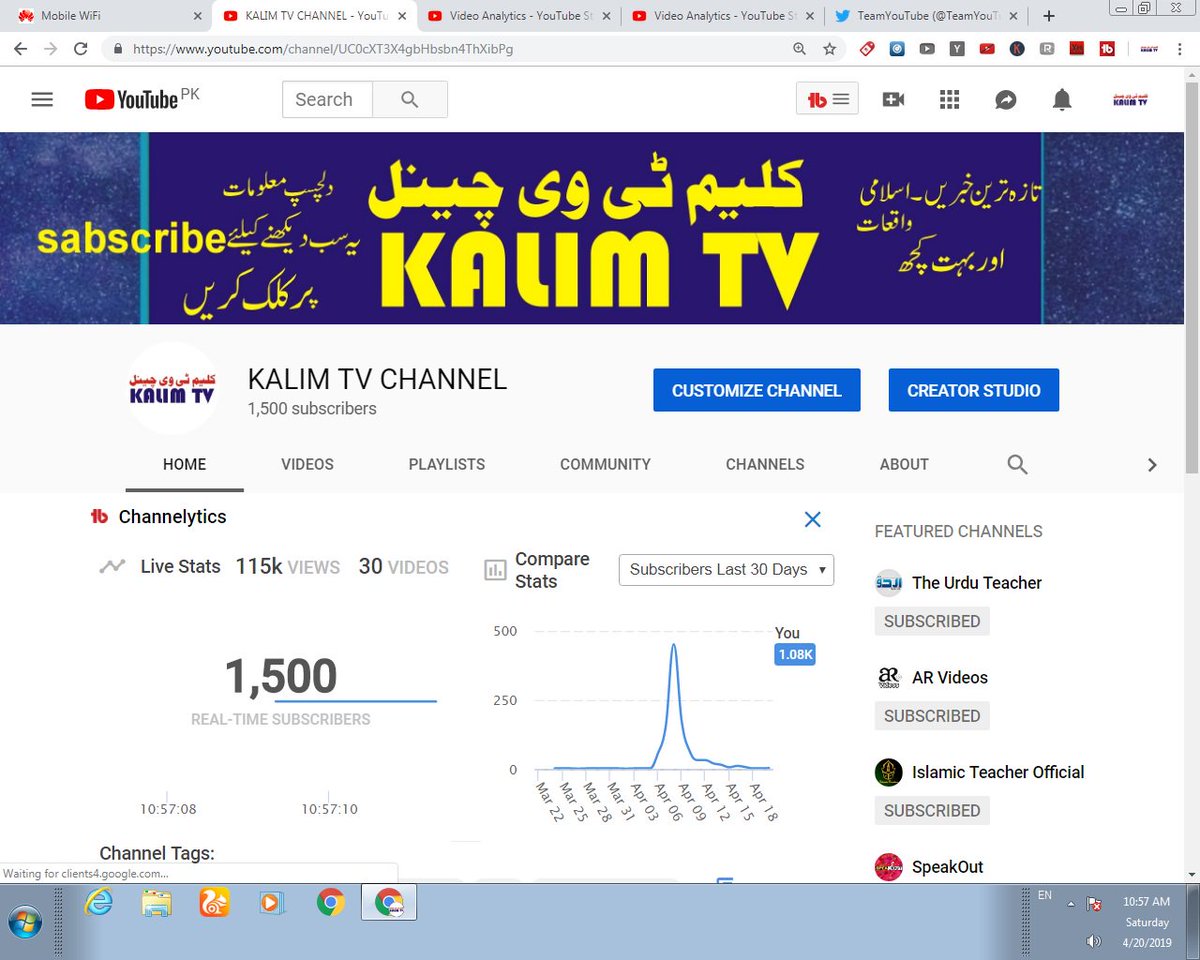Open the ABOUT tab

click(904, 464)
